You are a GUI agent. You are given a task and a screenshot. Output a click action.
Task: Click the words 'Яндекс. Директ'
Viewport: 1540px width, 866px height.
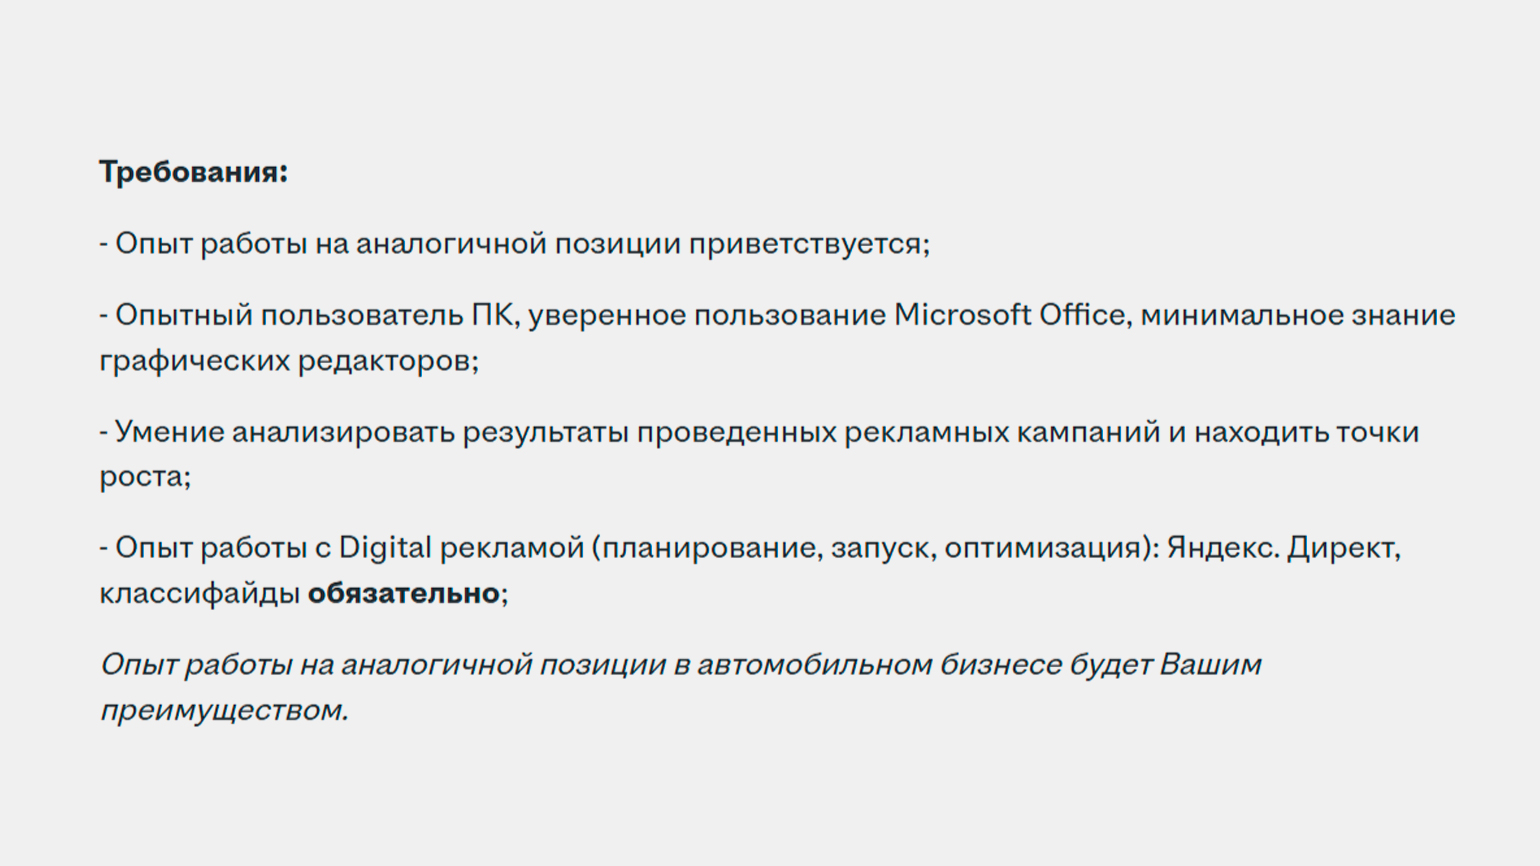pyautogui.click(x=1282, y=548)
